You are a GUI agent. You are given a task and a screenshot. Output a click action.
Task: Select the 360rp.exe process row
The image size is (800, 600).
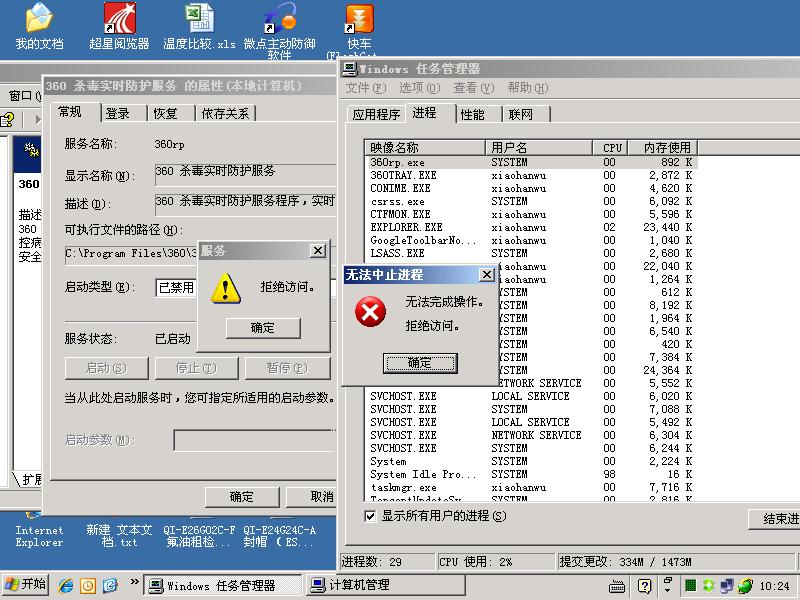(531, 162)
